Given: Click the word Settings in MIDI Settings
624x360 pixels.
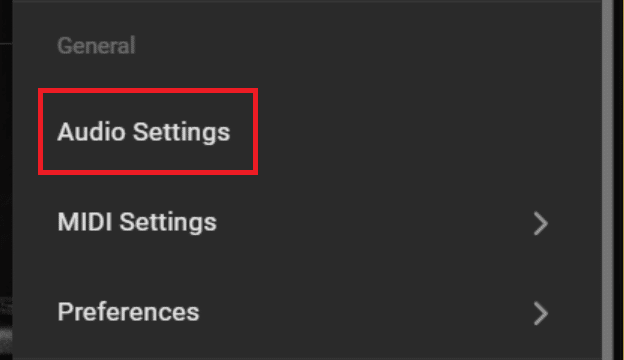Looking at the screenshot, I should (168, 223).
